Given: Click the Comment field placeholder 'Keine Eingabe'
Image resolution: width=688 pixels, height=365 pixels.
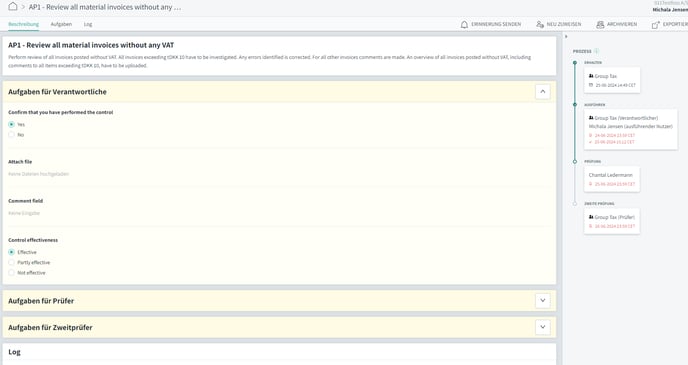Looking at the screenshot, I should [24, 213].
